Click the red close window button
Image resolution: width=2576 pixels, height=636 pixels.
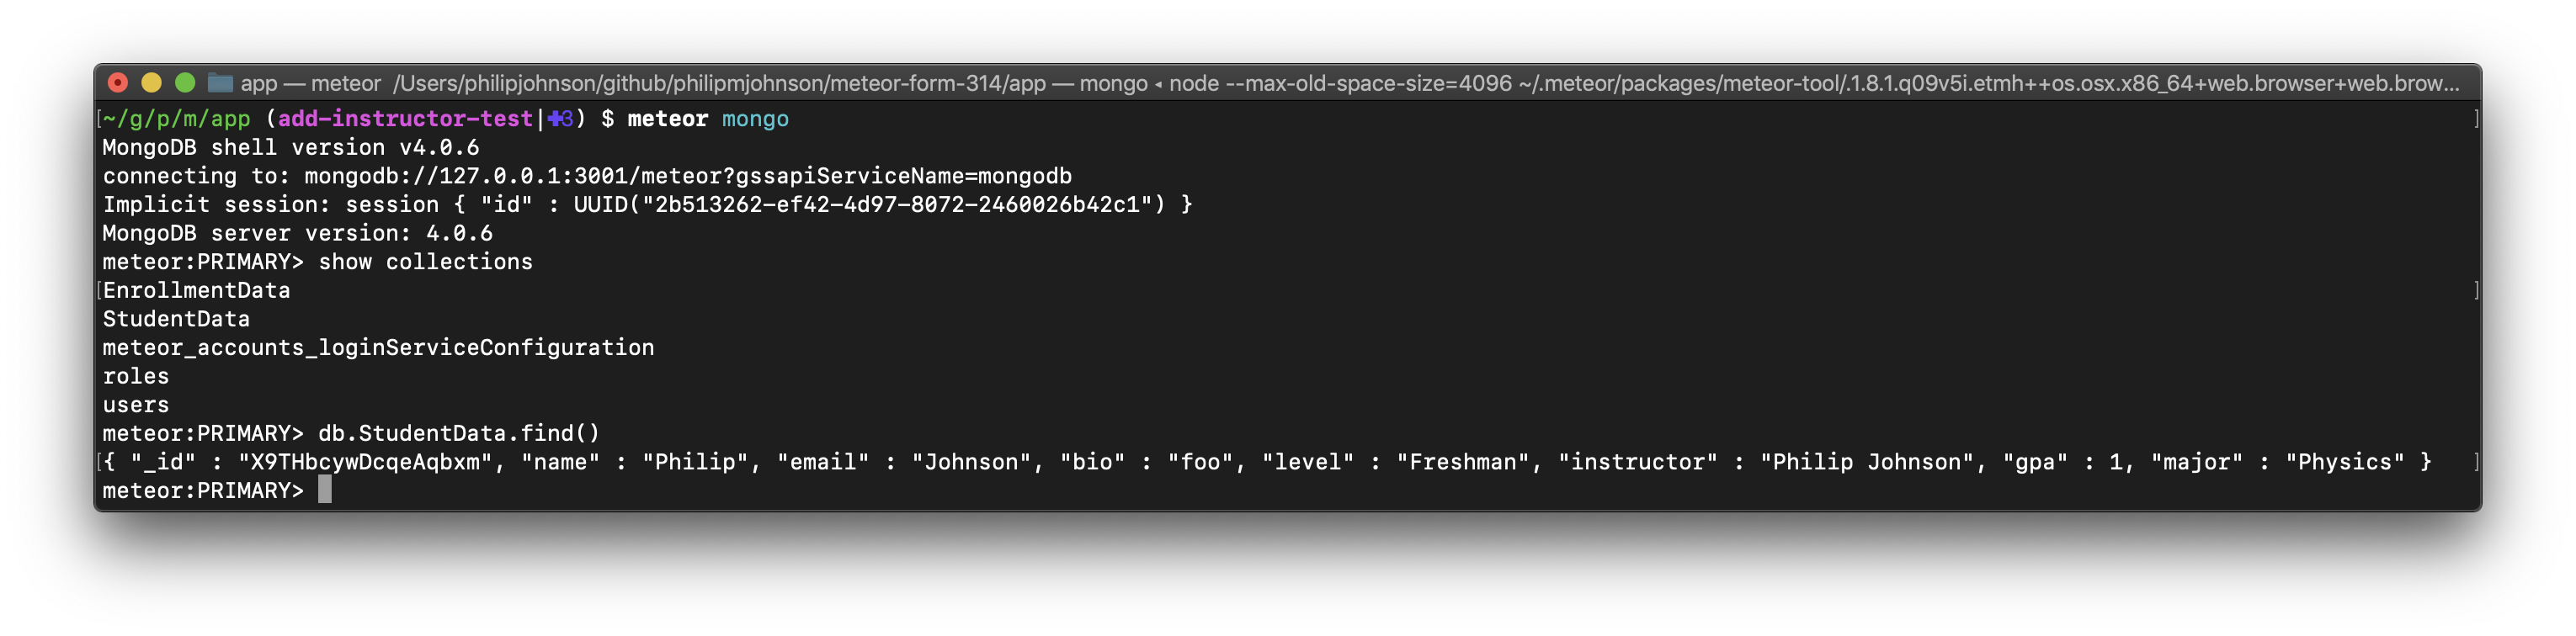point(118,83)
